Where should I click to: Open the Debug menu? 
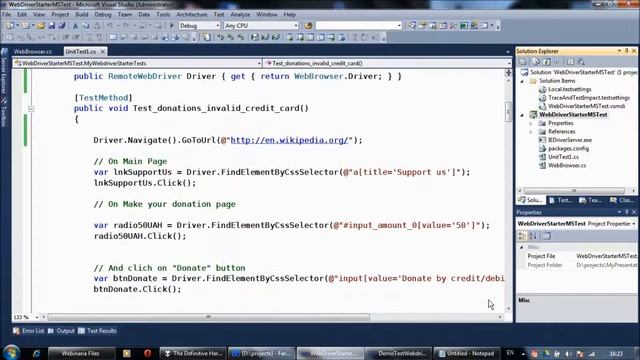[x=103, y=14]
